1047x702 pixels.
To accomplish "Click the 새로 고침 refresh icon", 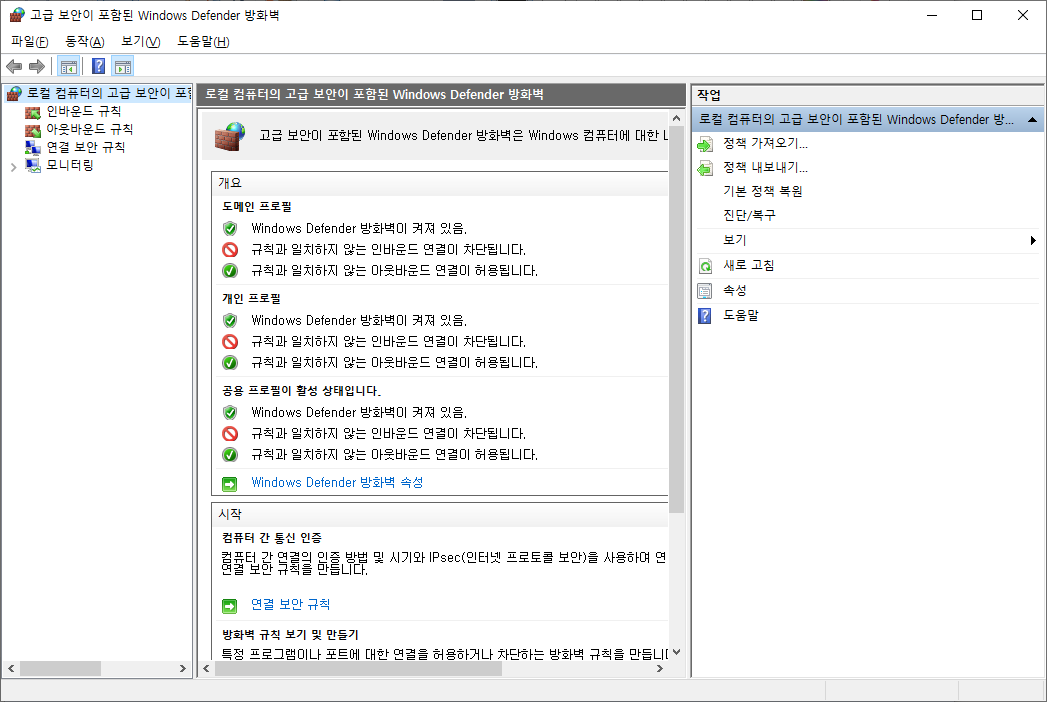I will [705, 266].
